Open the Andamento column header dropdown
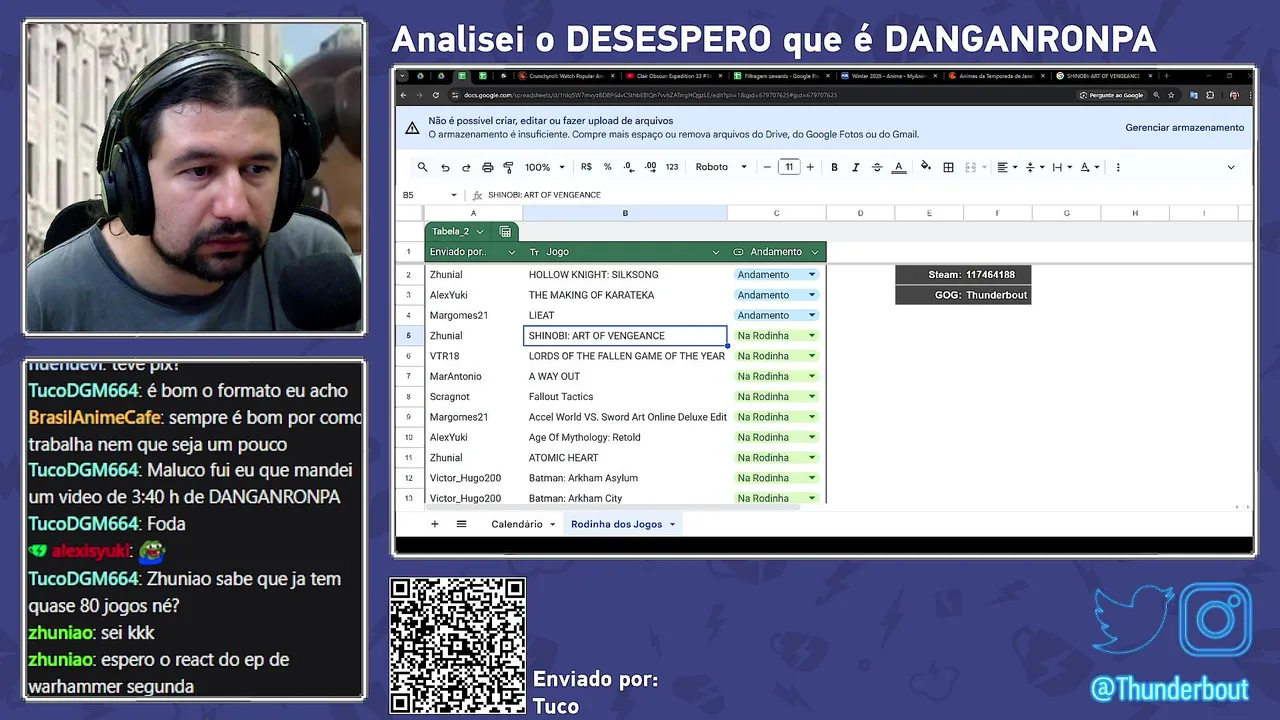 815,252
